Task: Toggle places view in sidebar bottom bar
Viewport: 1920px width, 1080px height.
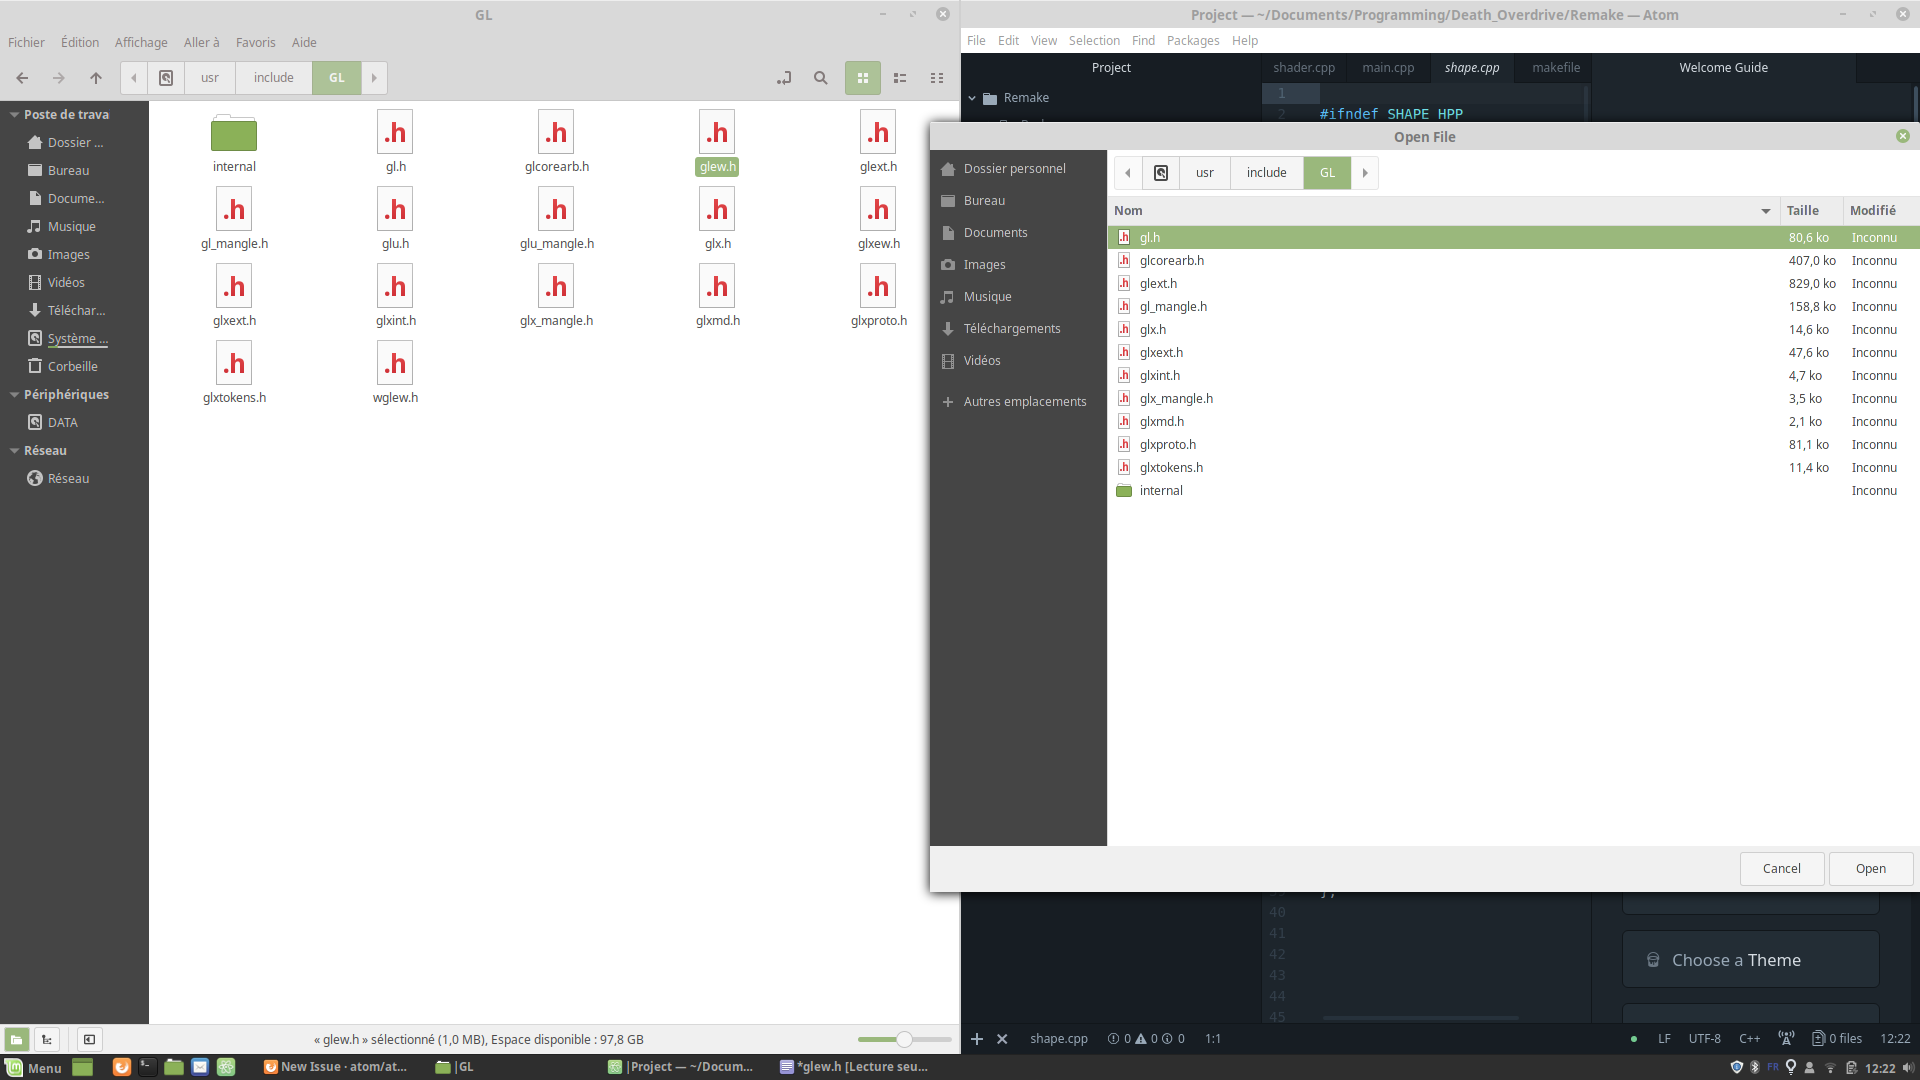Action: (16, 1039)
